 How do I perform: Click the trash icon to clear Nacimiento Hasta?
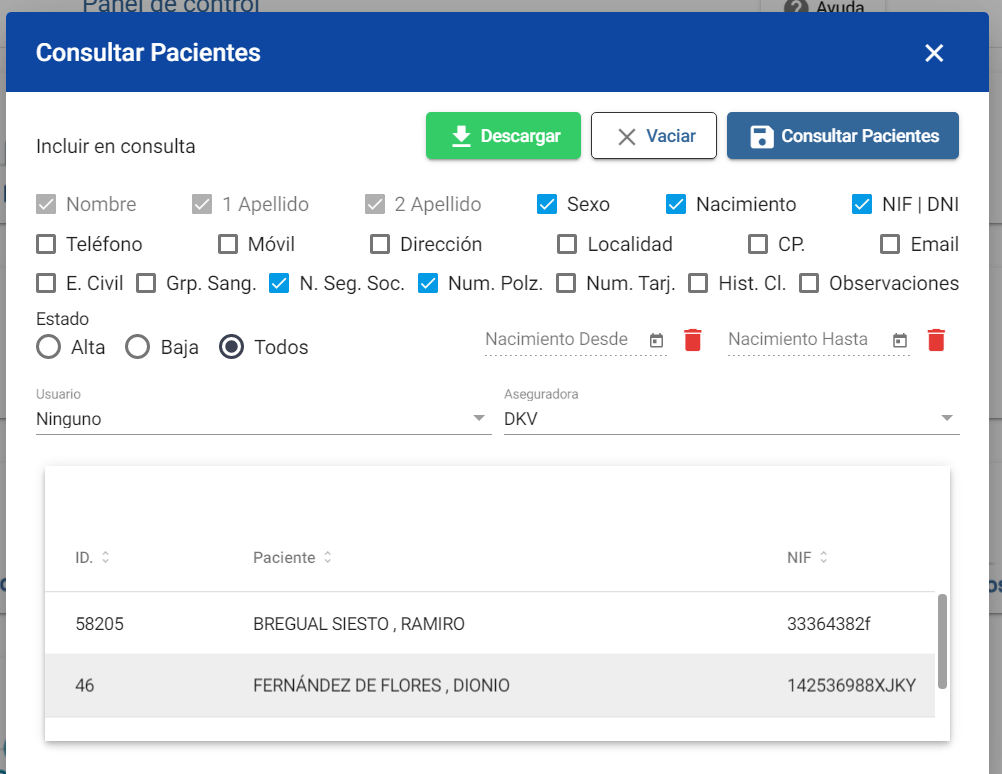tap(936, 340)
